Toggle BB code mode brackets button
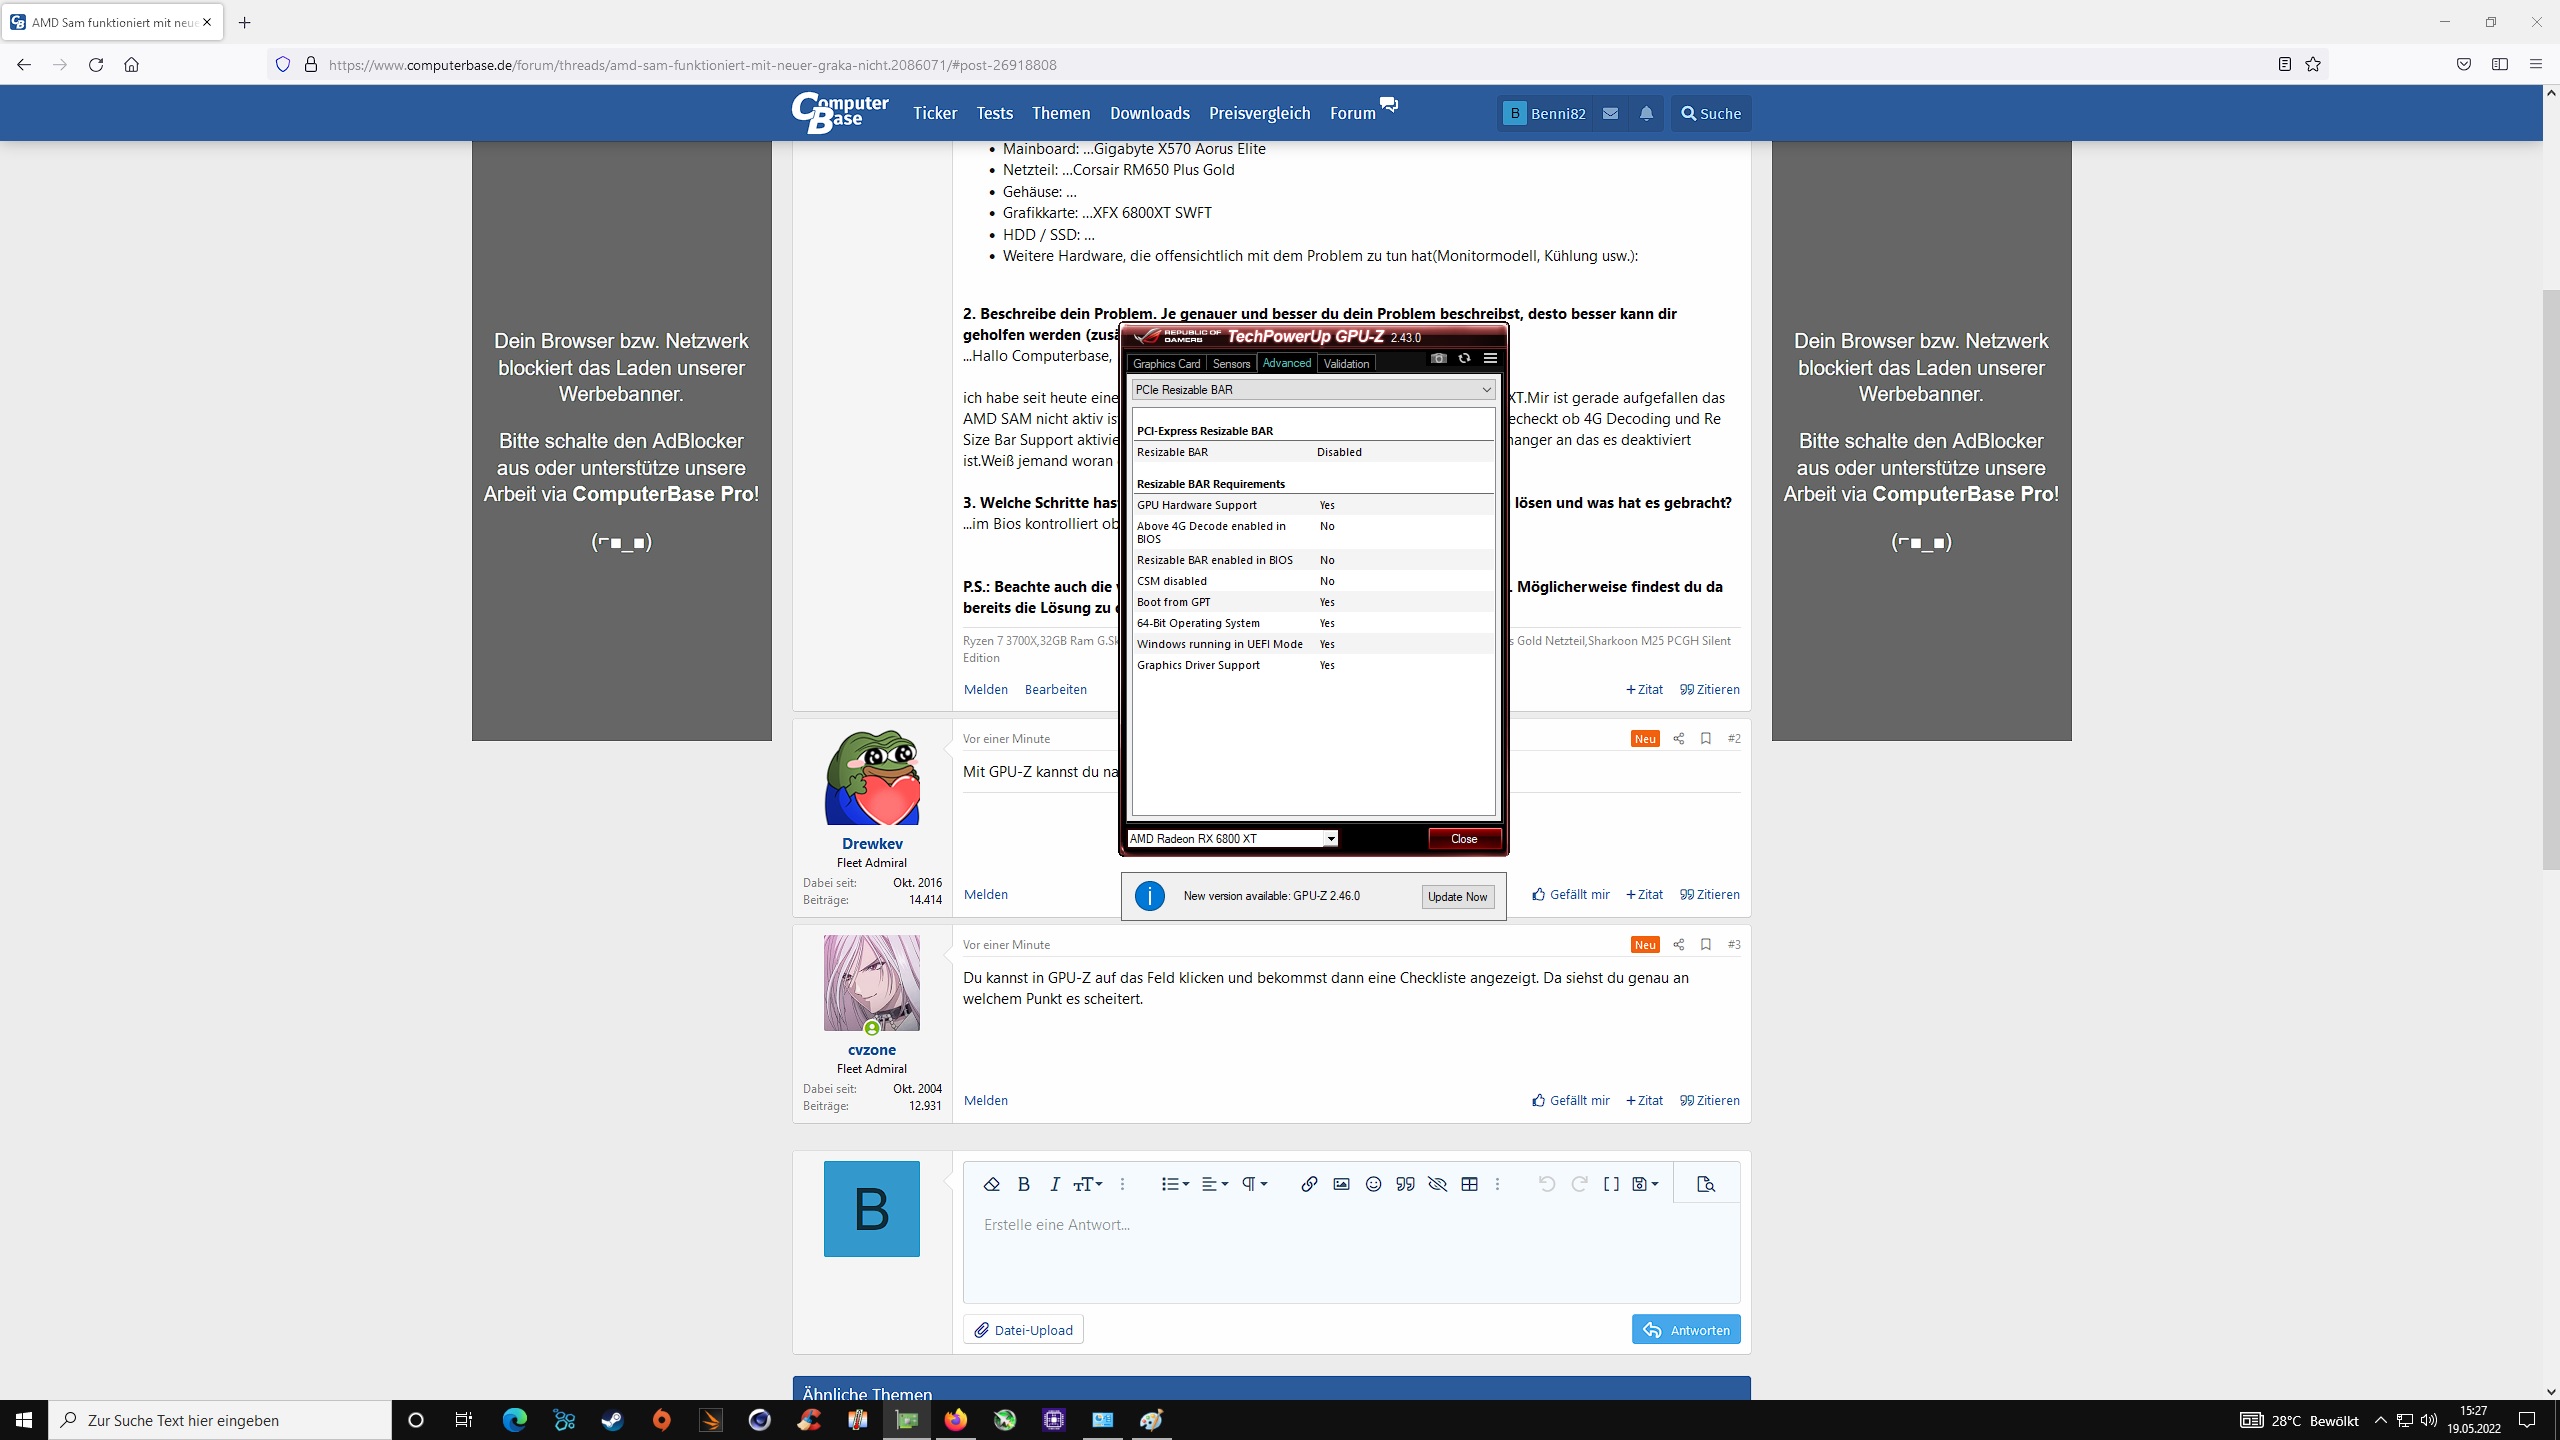 point(1611,1184)
